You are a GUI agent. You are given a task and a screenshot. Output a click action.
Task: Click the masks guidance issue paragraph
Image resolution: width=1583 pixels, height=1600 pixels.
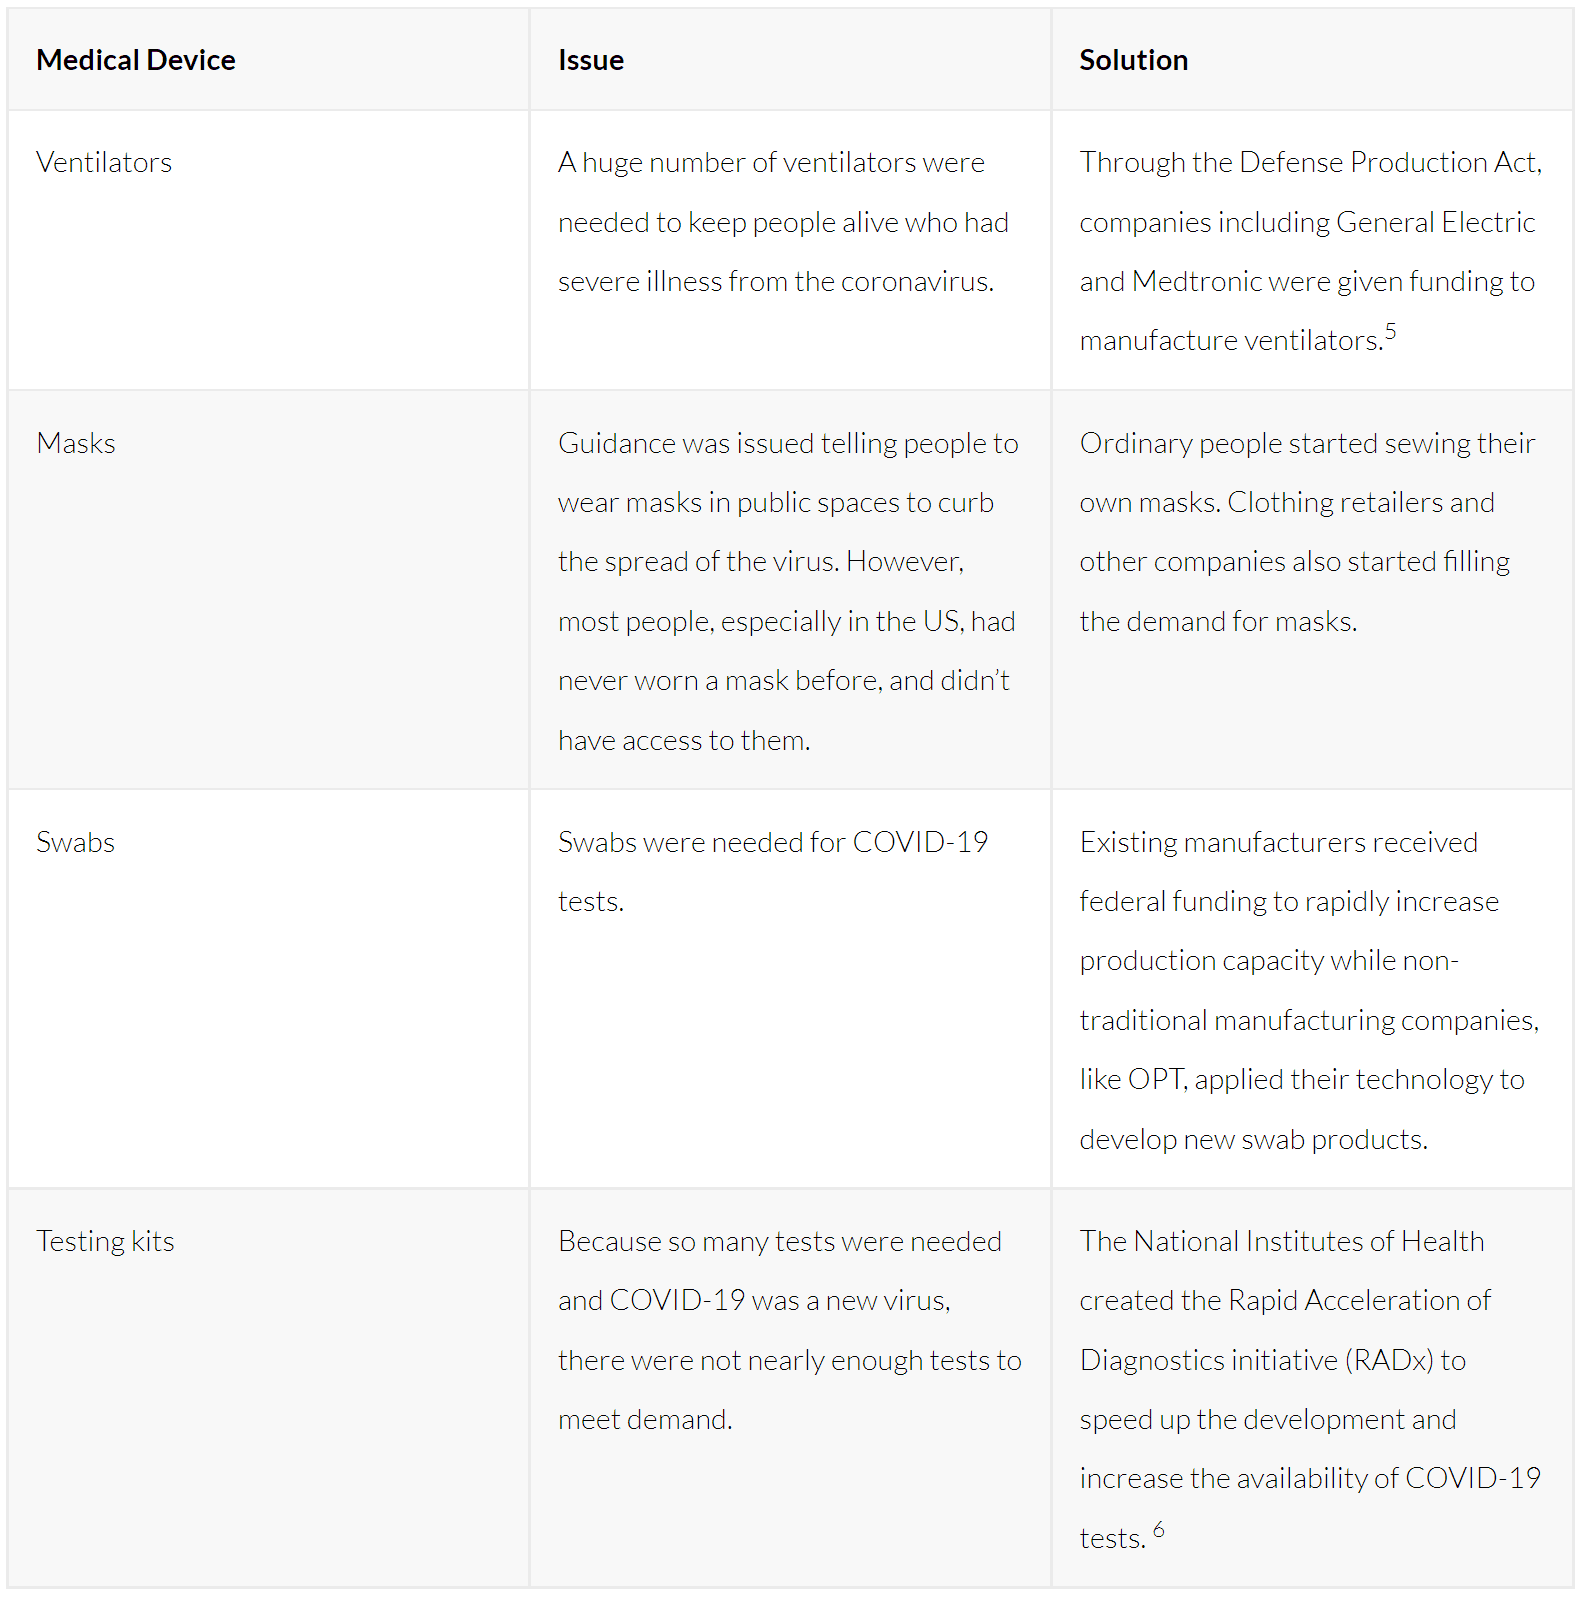coord(788,591)
